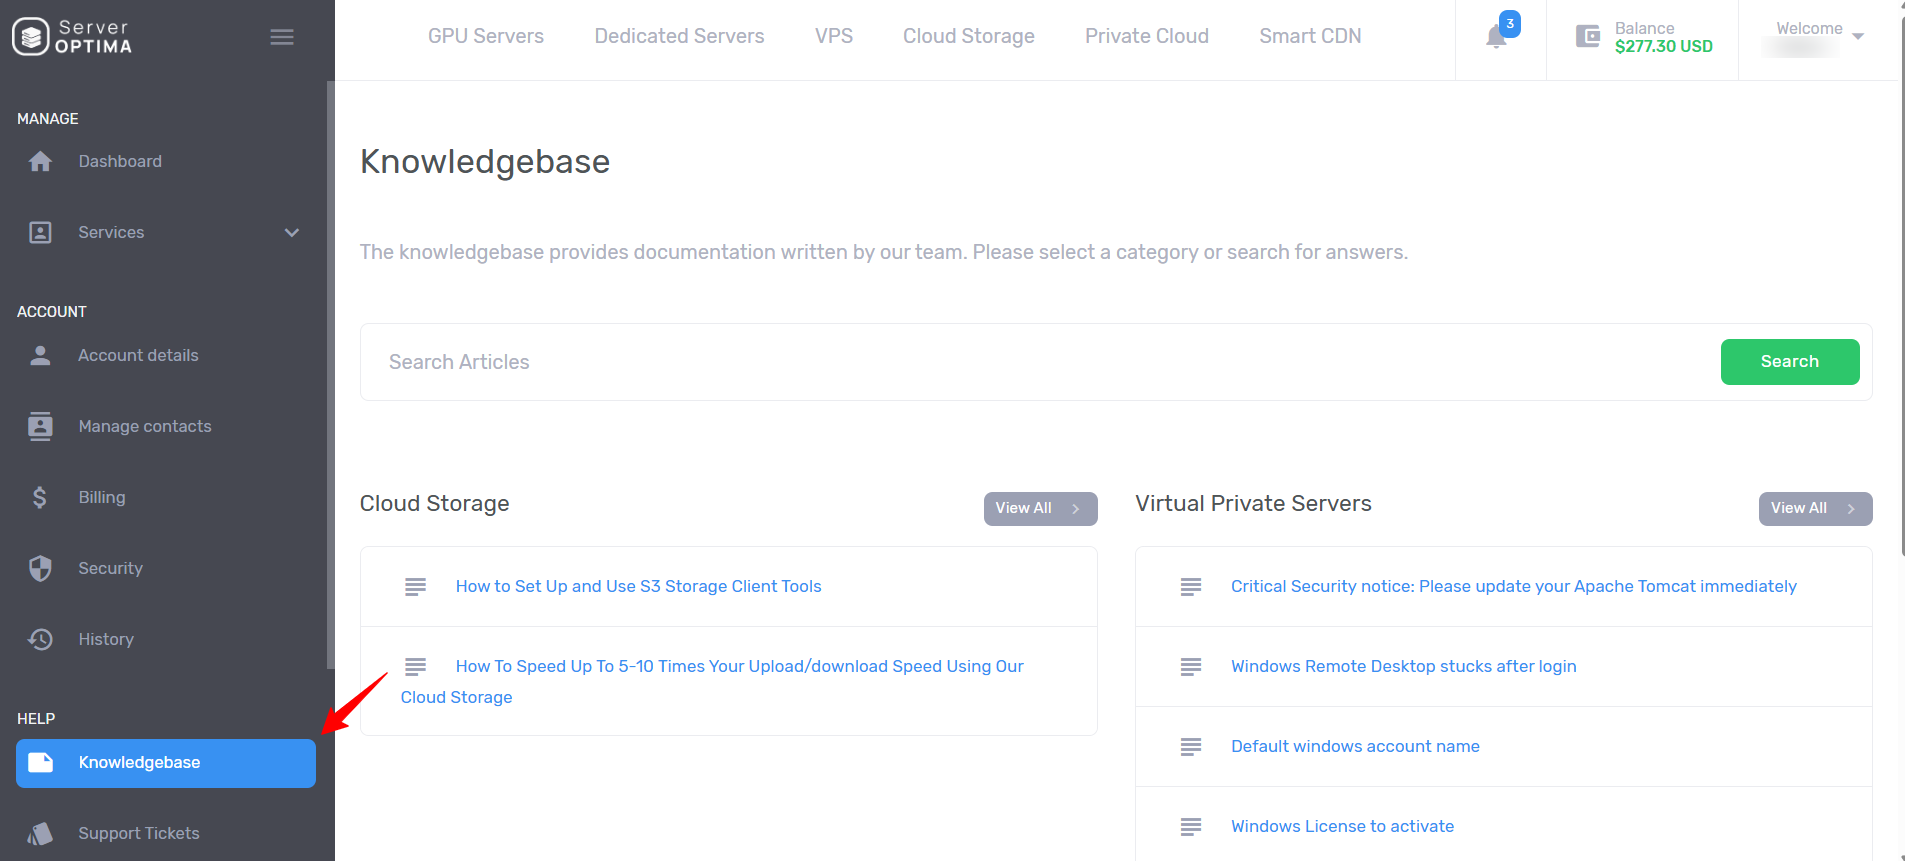Click the Security shield icon
The height and width of the screenshot is (861, 1905).
pyautogui.click(x=40, y=568)
